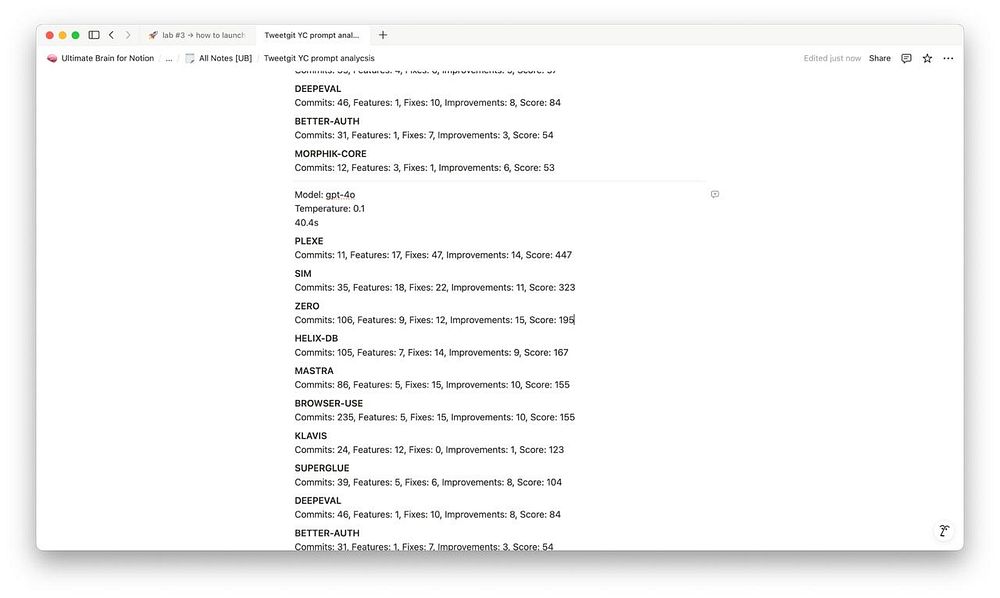This screenshot has width=1000, height=598.
Task: Expand the collapsed breadcrumb ellipsis
Action: 169,58
